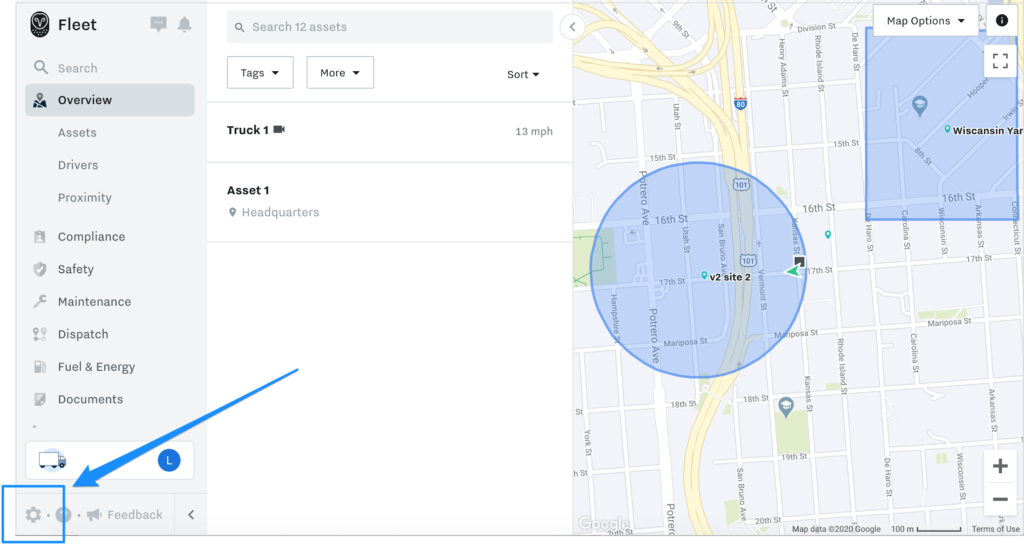Screen dimensions: 1024x544
Task: Open the chat messages icon
Action: point(158,25)
